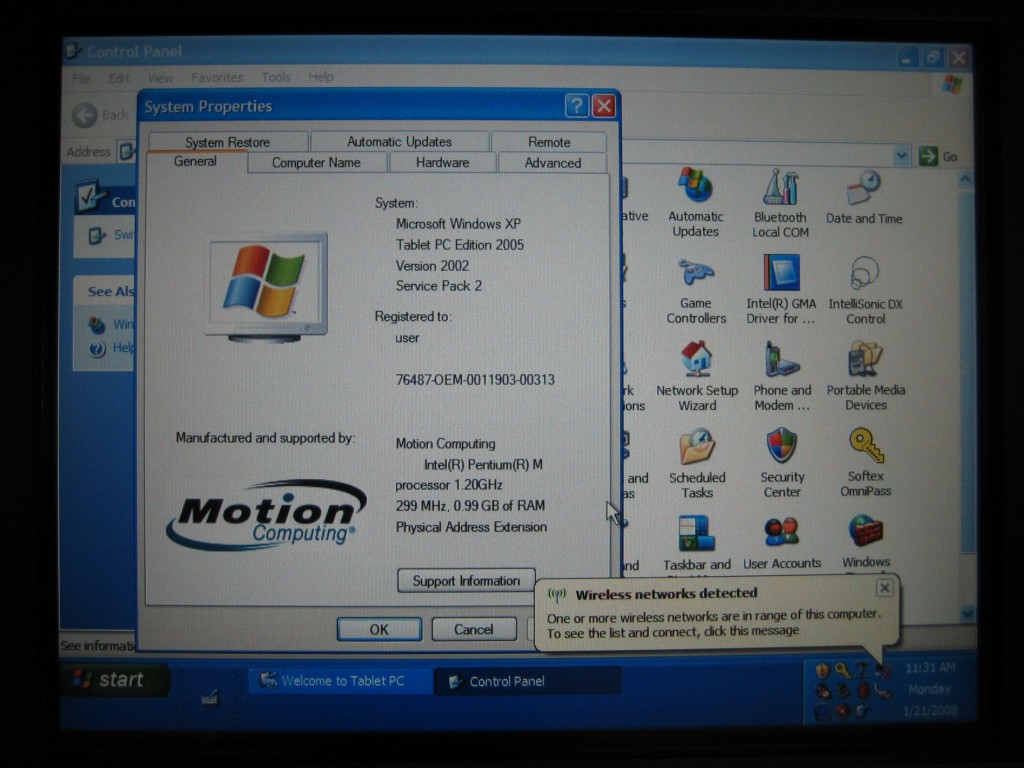Click Cancel in System Properties

(473, 630)
